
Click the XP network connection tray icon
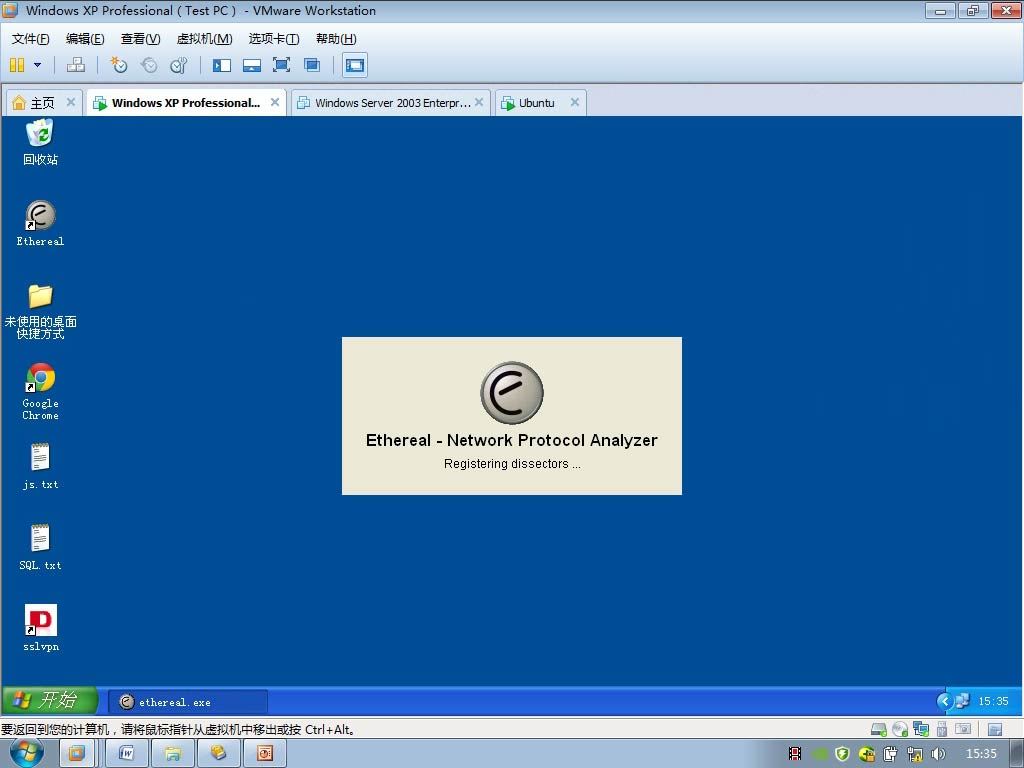click(x=963, y=701)
